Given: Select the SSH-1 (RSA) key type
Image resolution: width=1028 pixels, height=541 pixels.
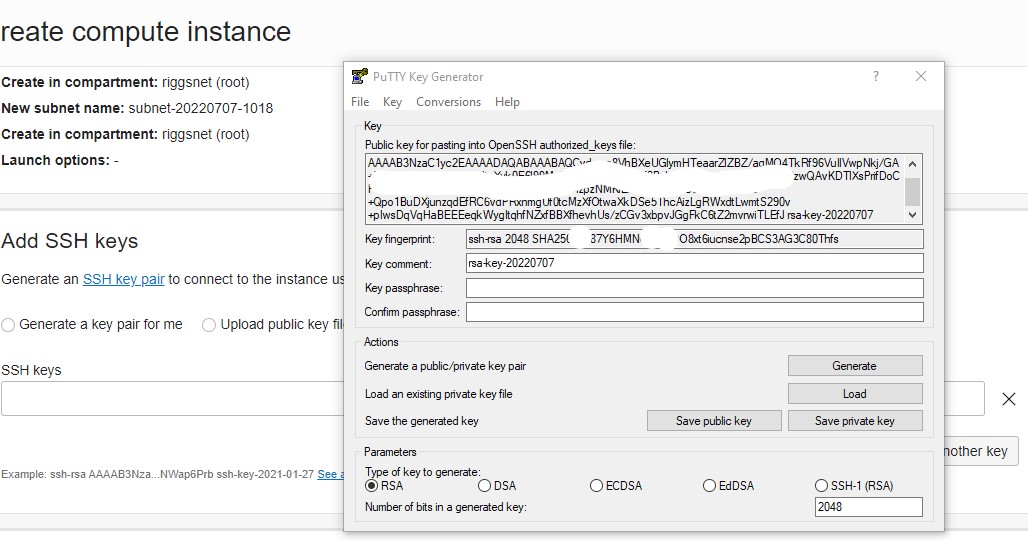Looking at the screenshot, I should (x=854, y=486).
